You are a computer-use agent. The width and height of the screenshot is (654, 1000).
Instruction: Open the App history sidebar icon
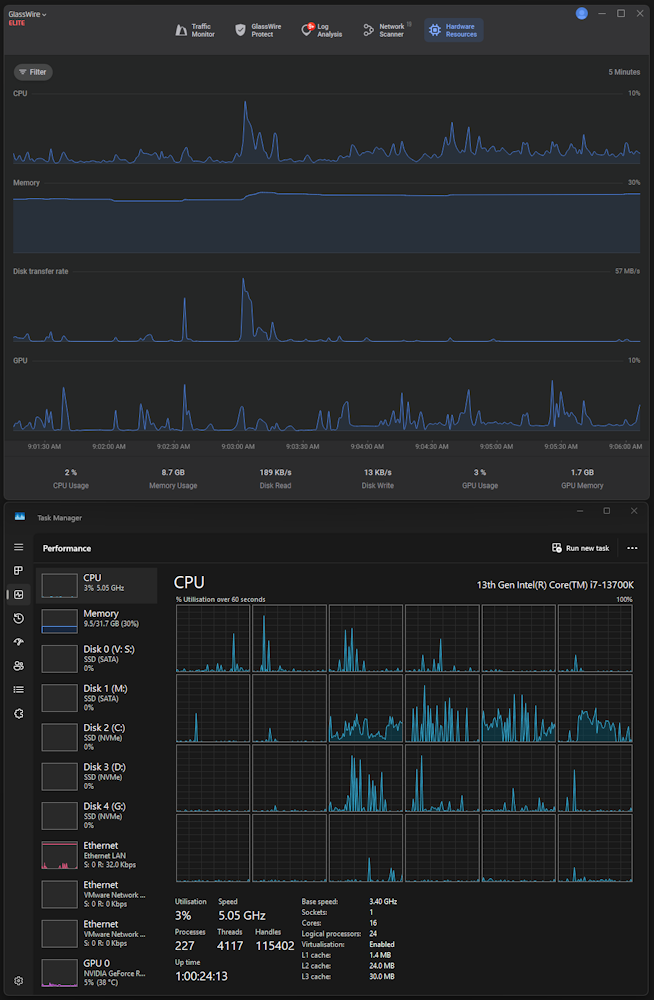pyautogui.click(x=19, y=618)
